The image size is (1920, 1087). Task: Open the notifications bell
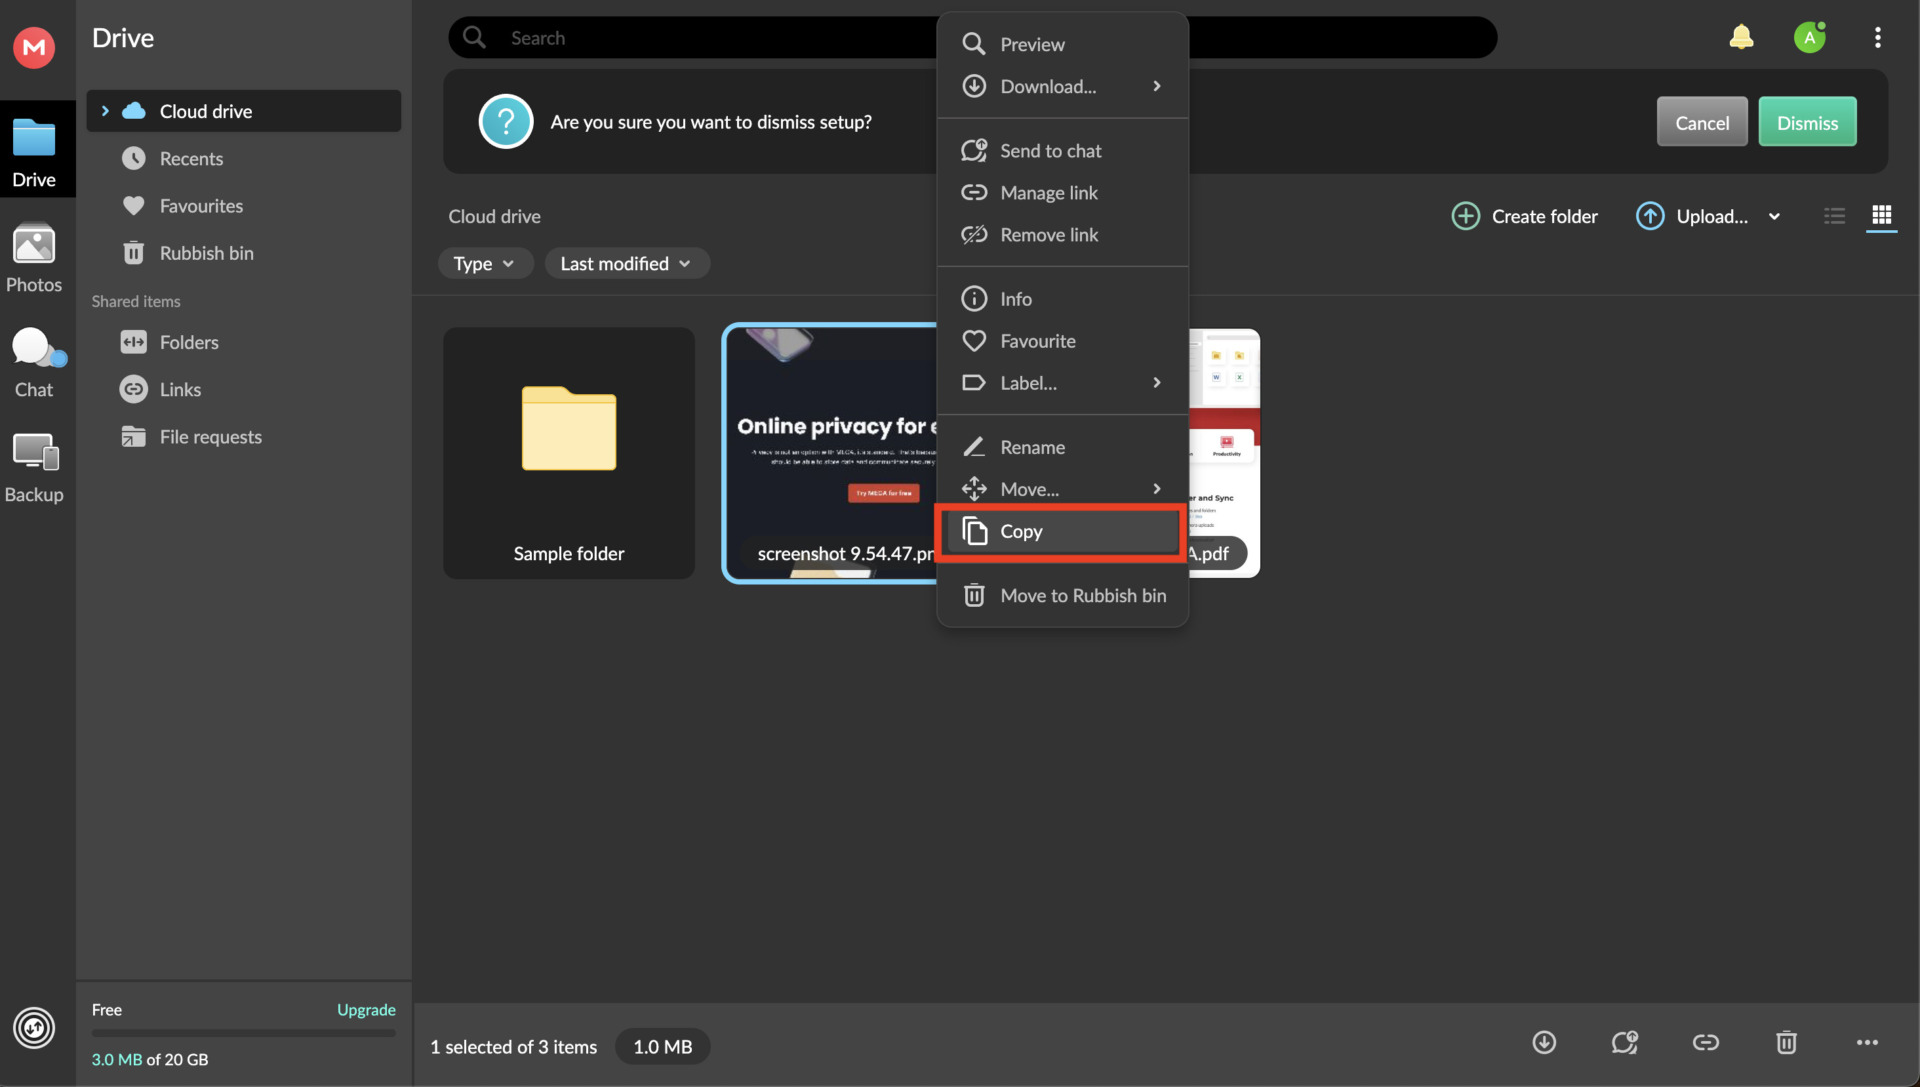(x=1741, y=36)
